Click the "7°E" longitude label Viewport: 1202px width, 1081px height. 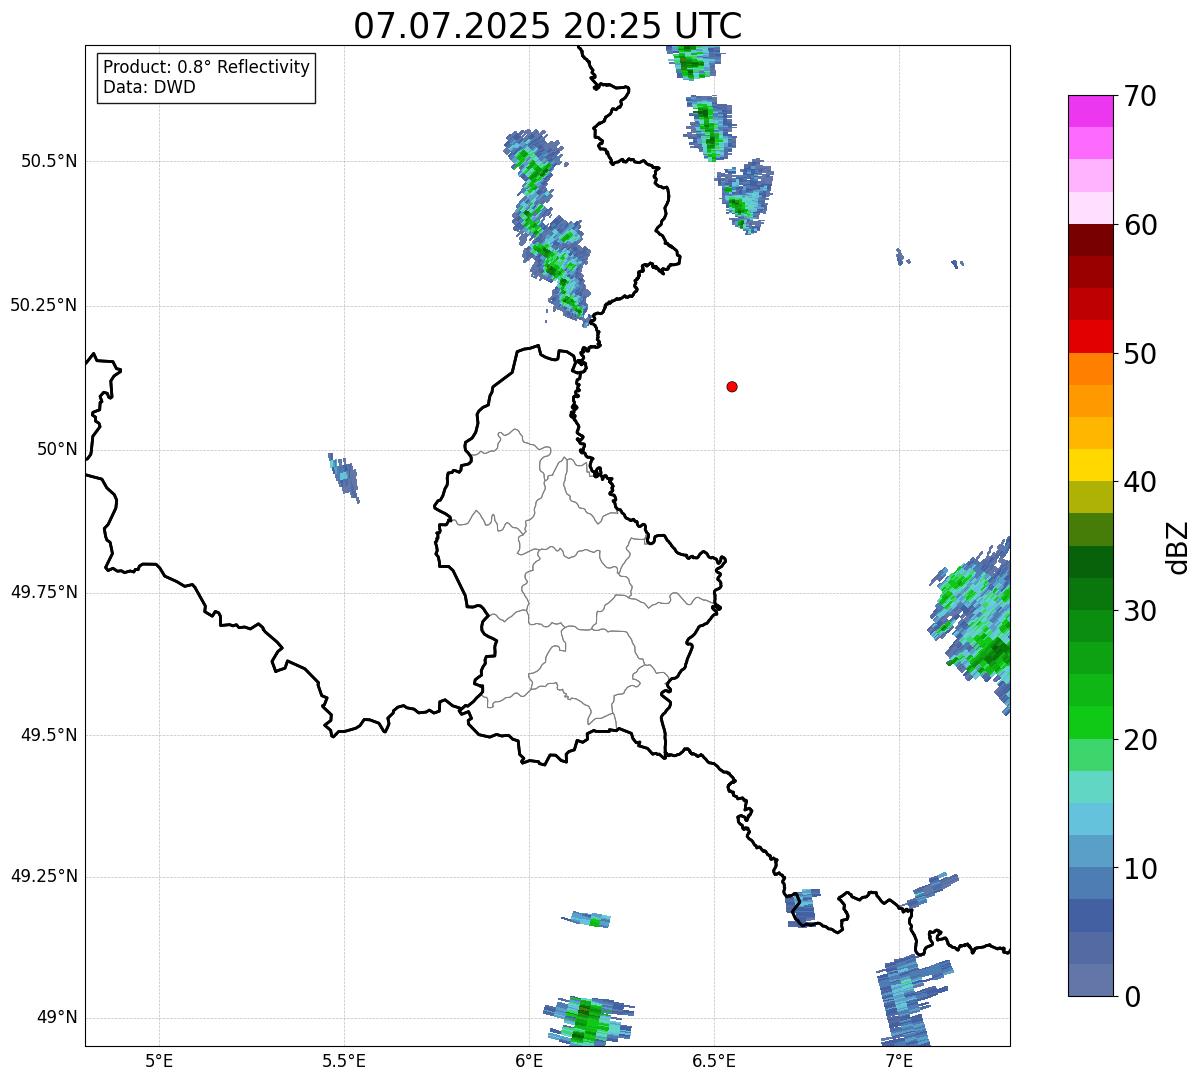(899, 1060)
